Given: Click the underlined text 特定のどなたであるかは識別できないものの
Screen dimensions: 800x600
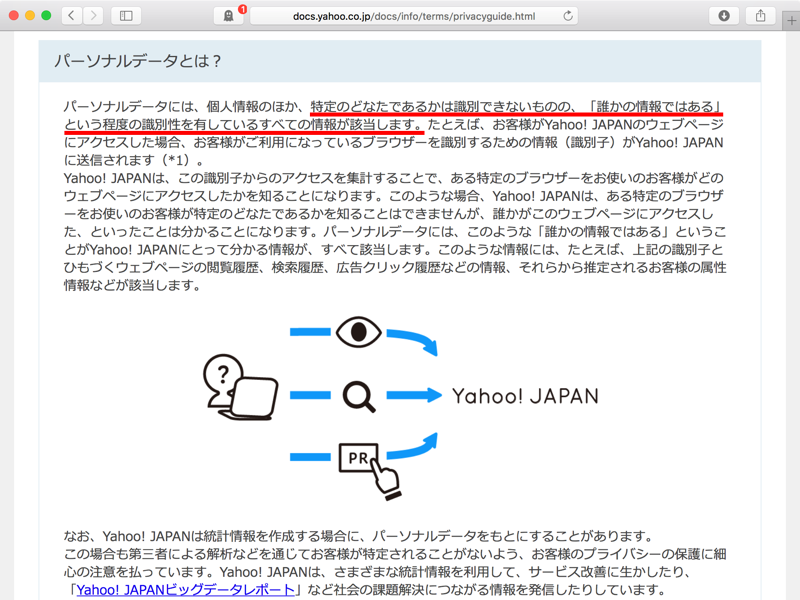Looking at the screenshot, I should point(441,107).
